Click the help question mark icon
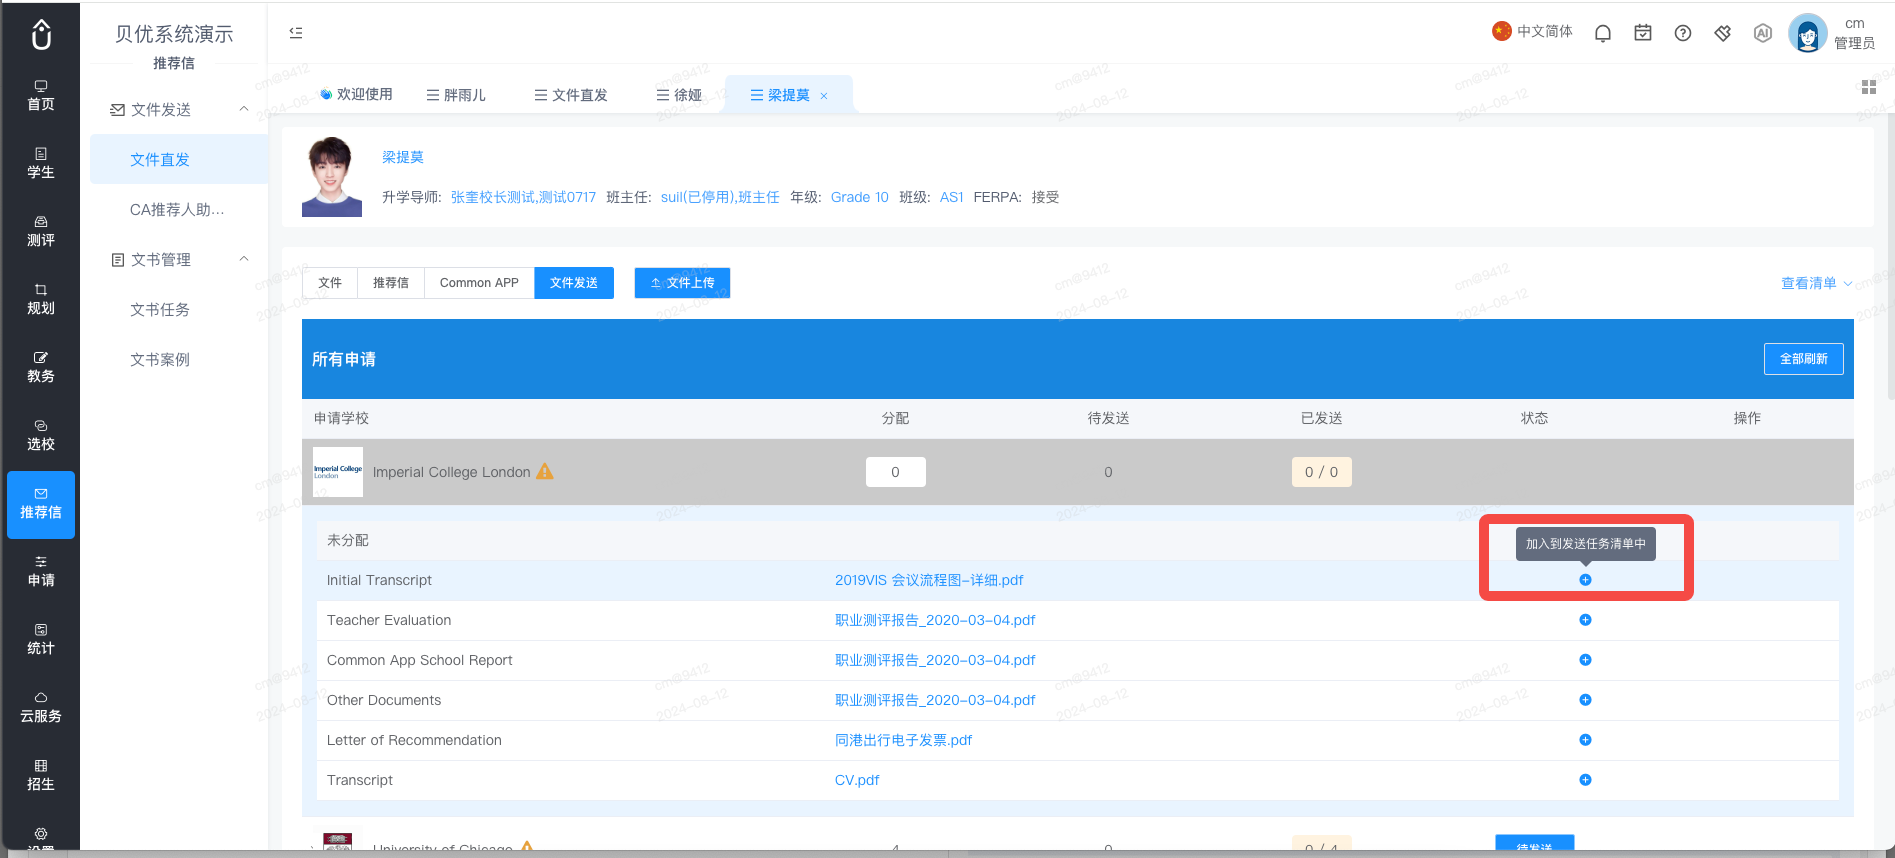Image resolution: width=1895 pixels, height=858 pixels. coord(1682,33)
